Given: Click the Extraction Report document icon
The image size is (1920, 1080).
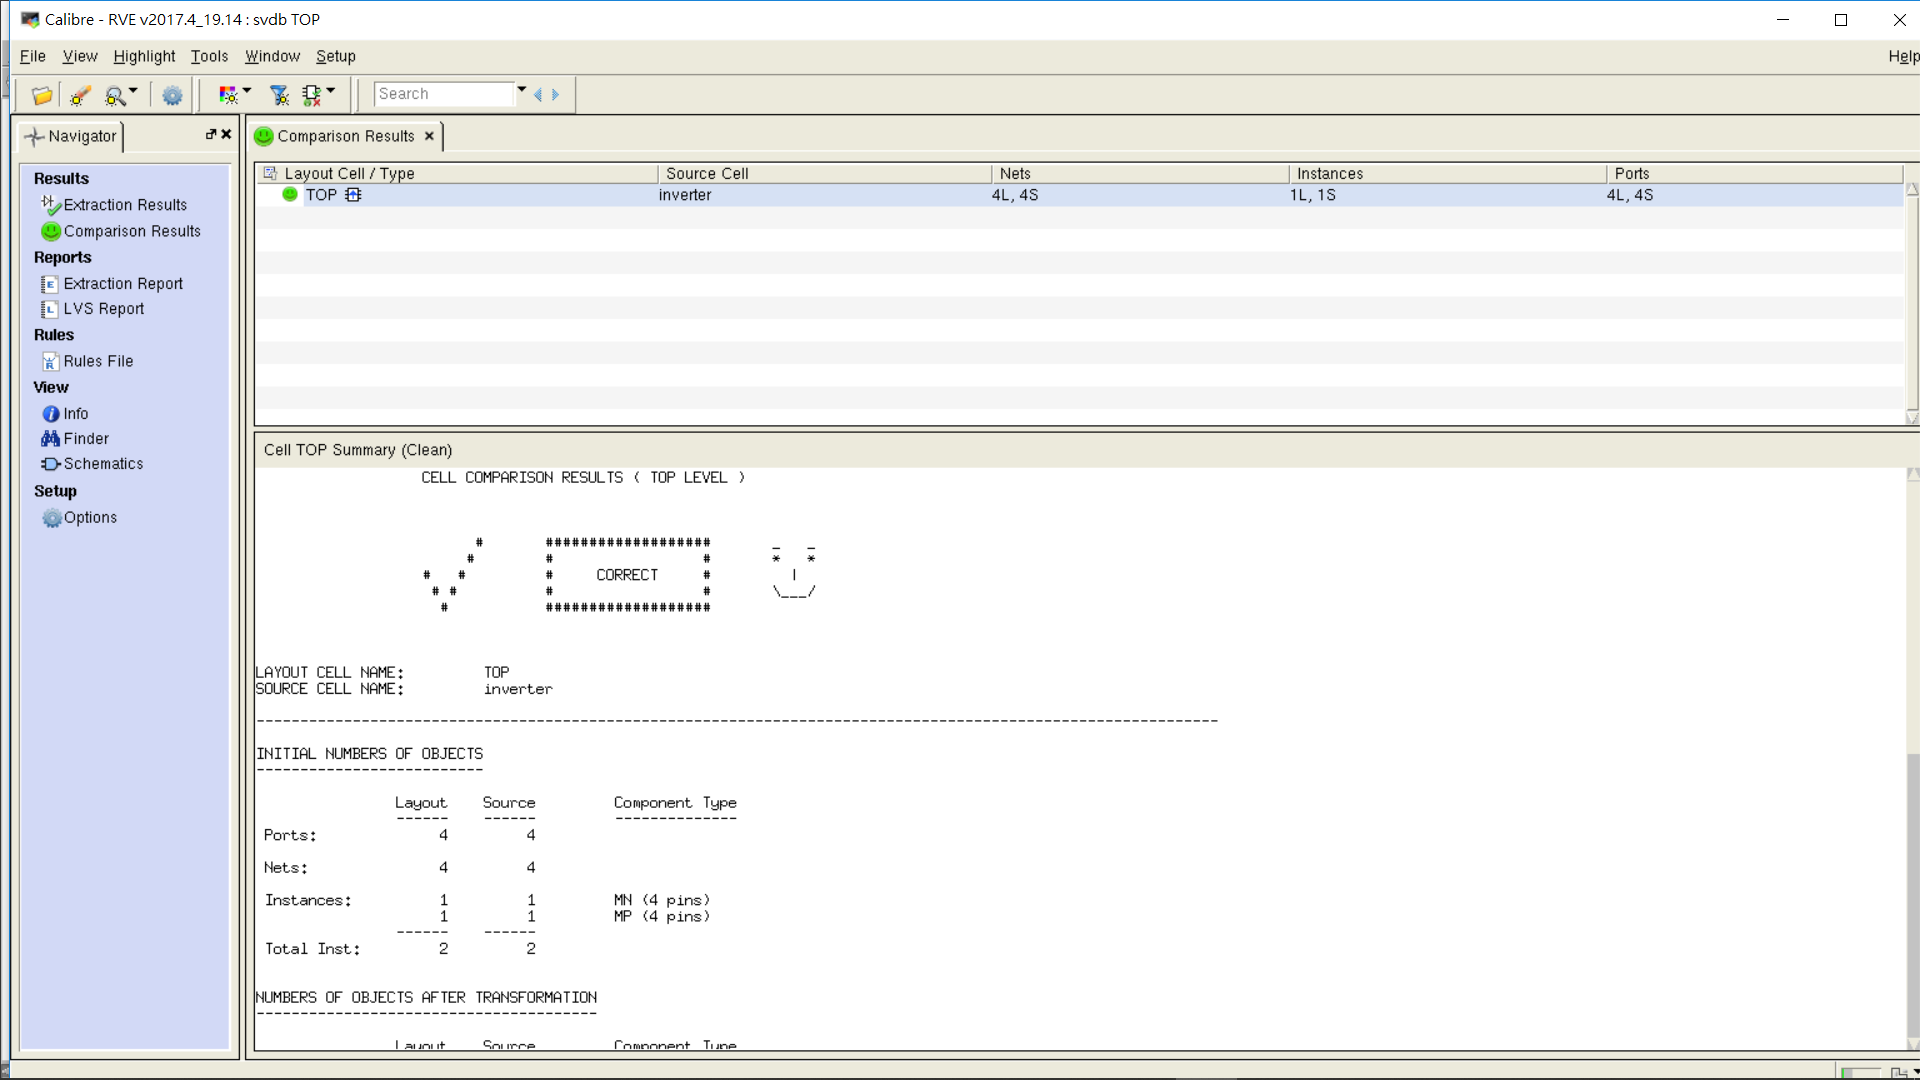Looking at the screenshot, I should pos(49,284).
